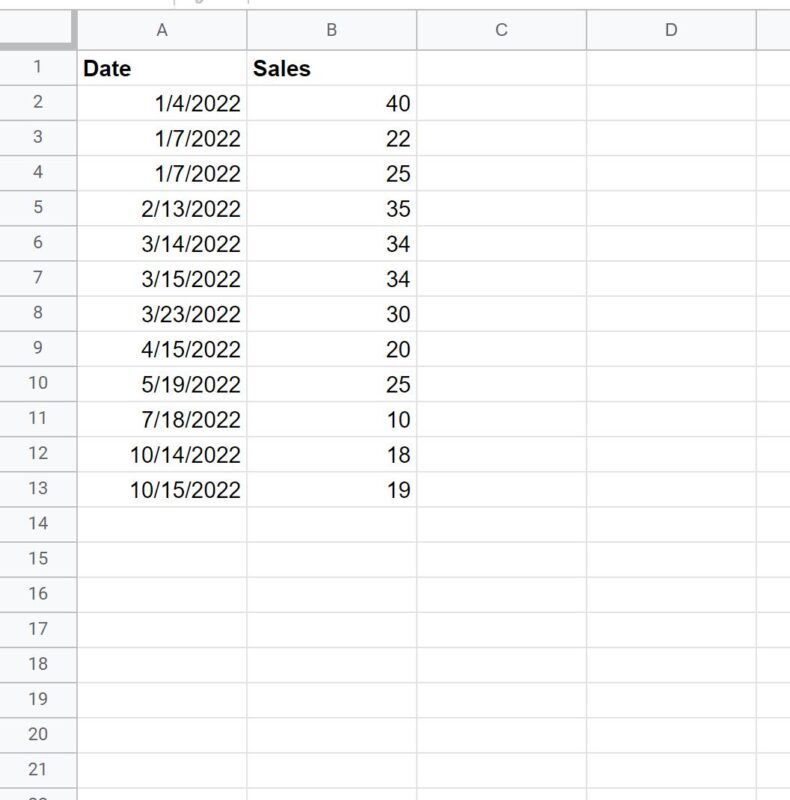Select cell with date 3/23/2022
This screenshot has width=790, height=800.
[162, 314]
